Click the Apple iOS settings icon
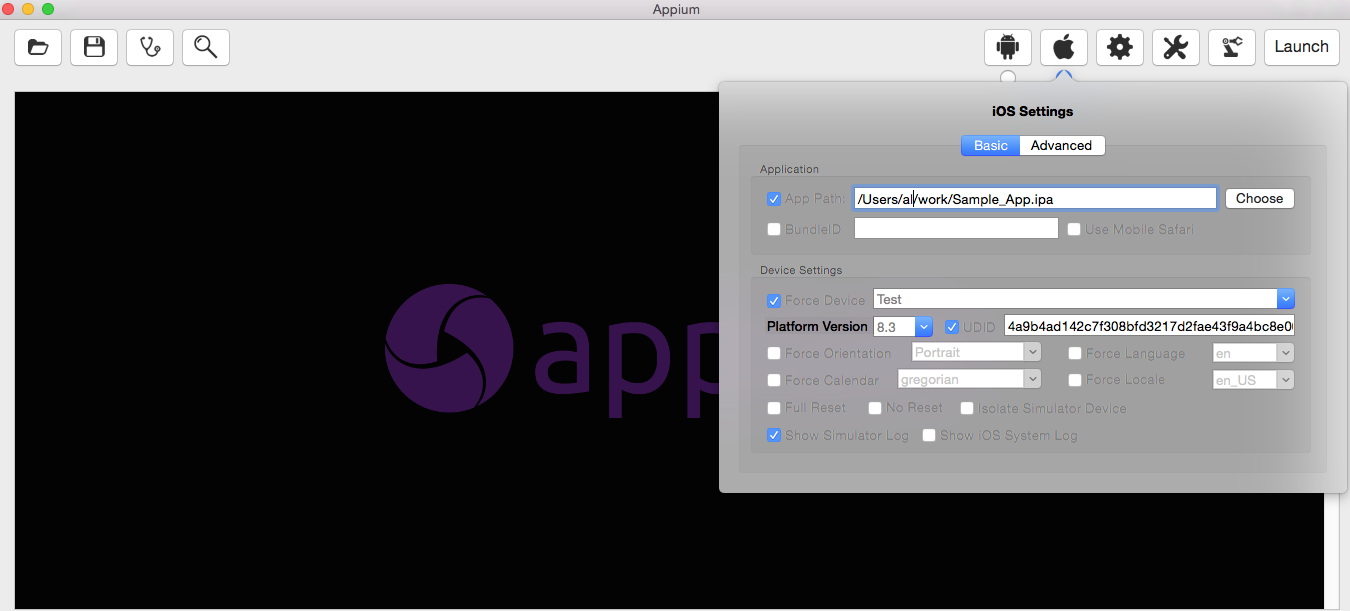Image resolution: width=1350 pixels, height=611 pixels. pyautogui.click(x=1064, y=47)
